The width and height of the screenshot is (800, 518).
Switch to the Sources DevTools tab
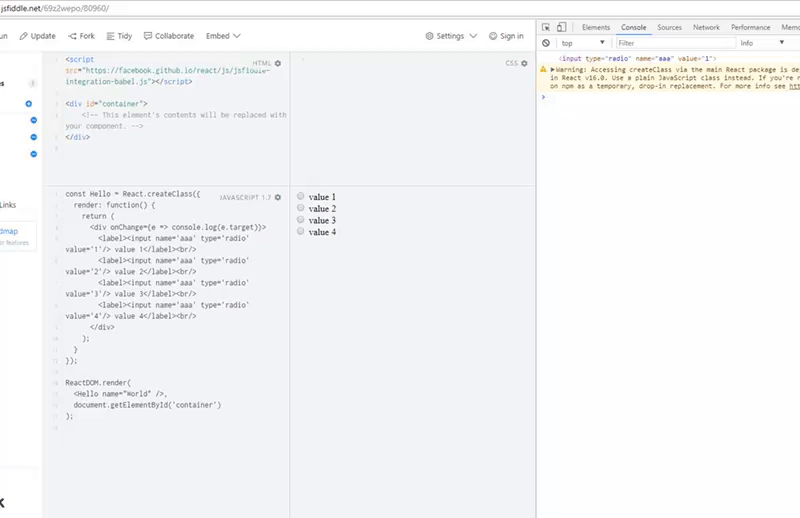pyautogui.click(x=669, y=28)
